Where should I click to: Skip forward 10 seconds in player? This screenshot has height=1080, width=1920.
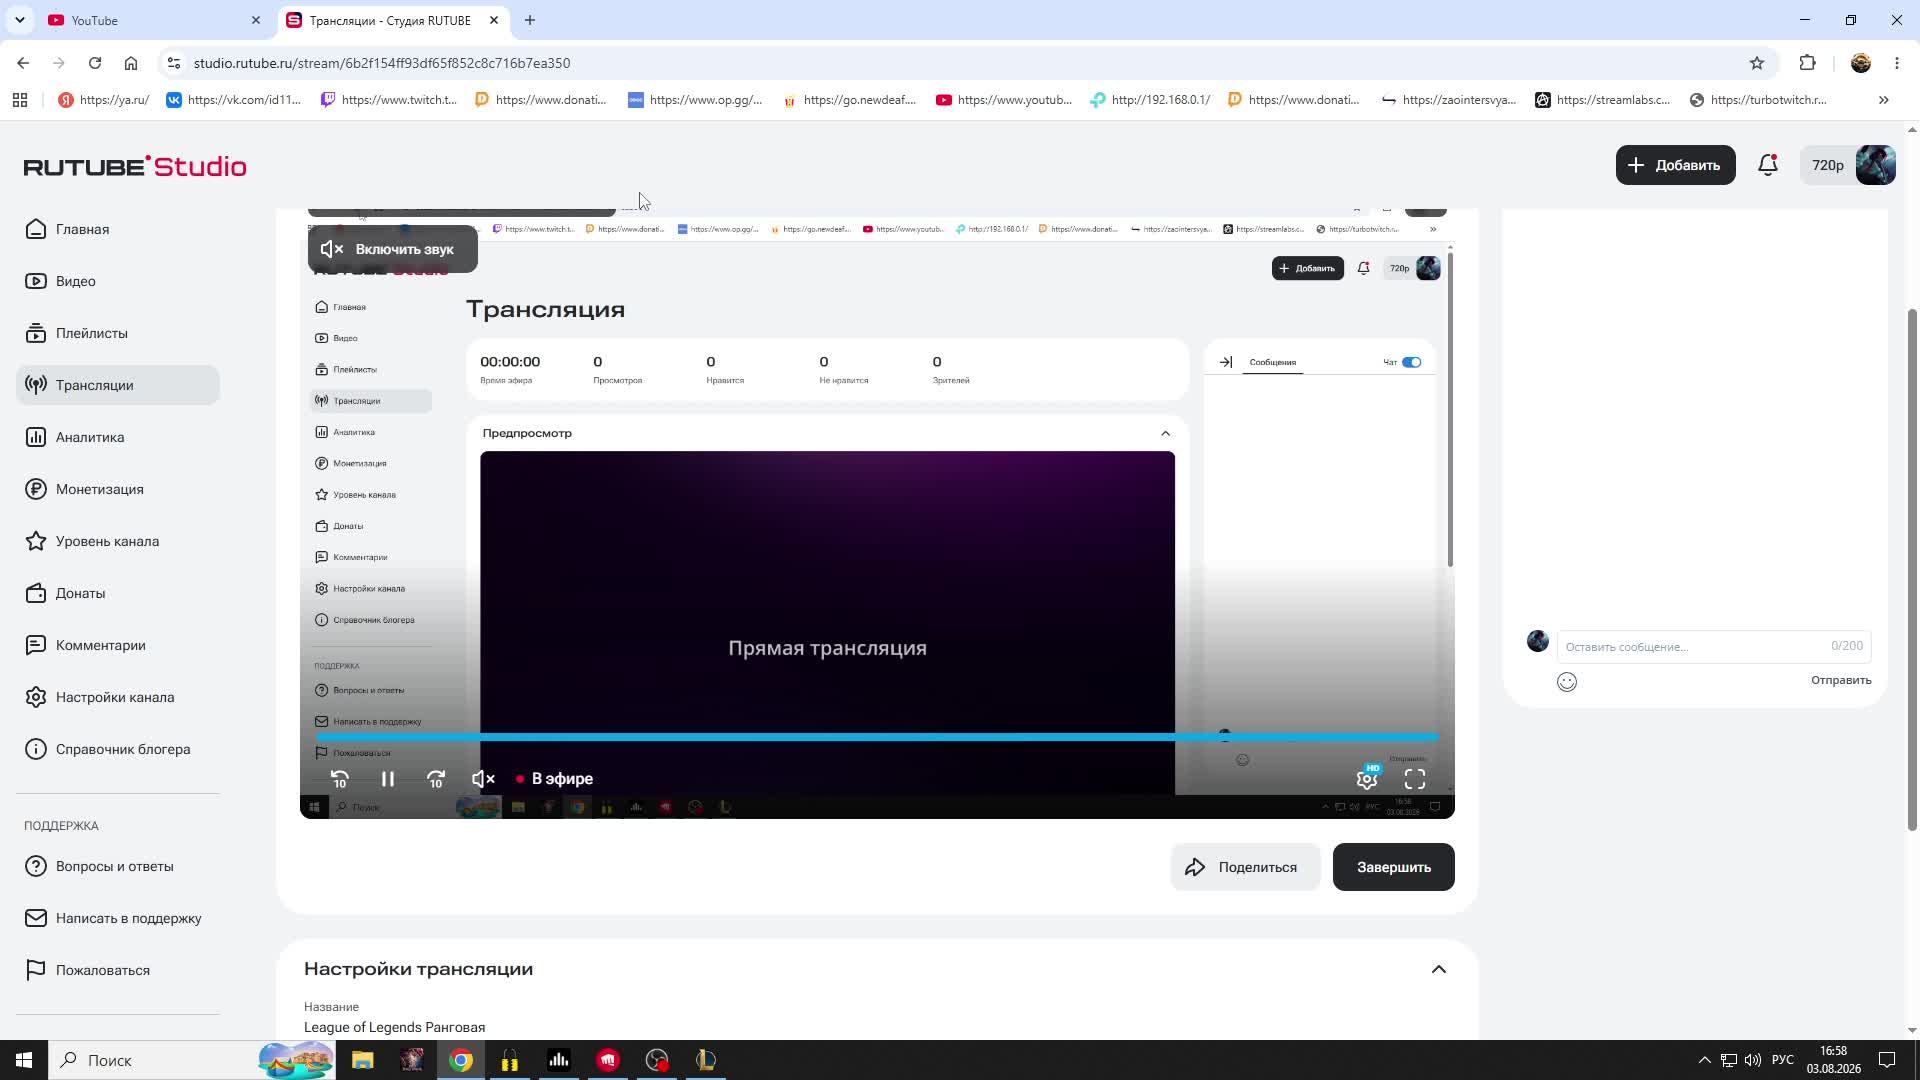point(436,779)
